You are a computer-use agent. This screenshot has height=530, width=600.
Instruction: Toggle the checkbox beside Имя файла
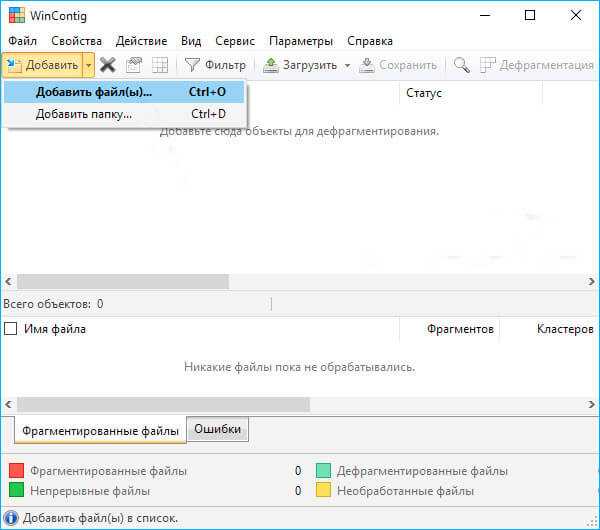coord(10,329)
